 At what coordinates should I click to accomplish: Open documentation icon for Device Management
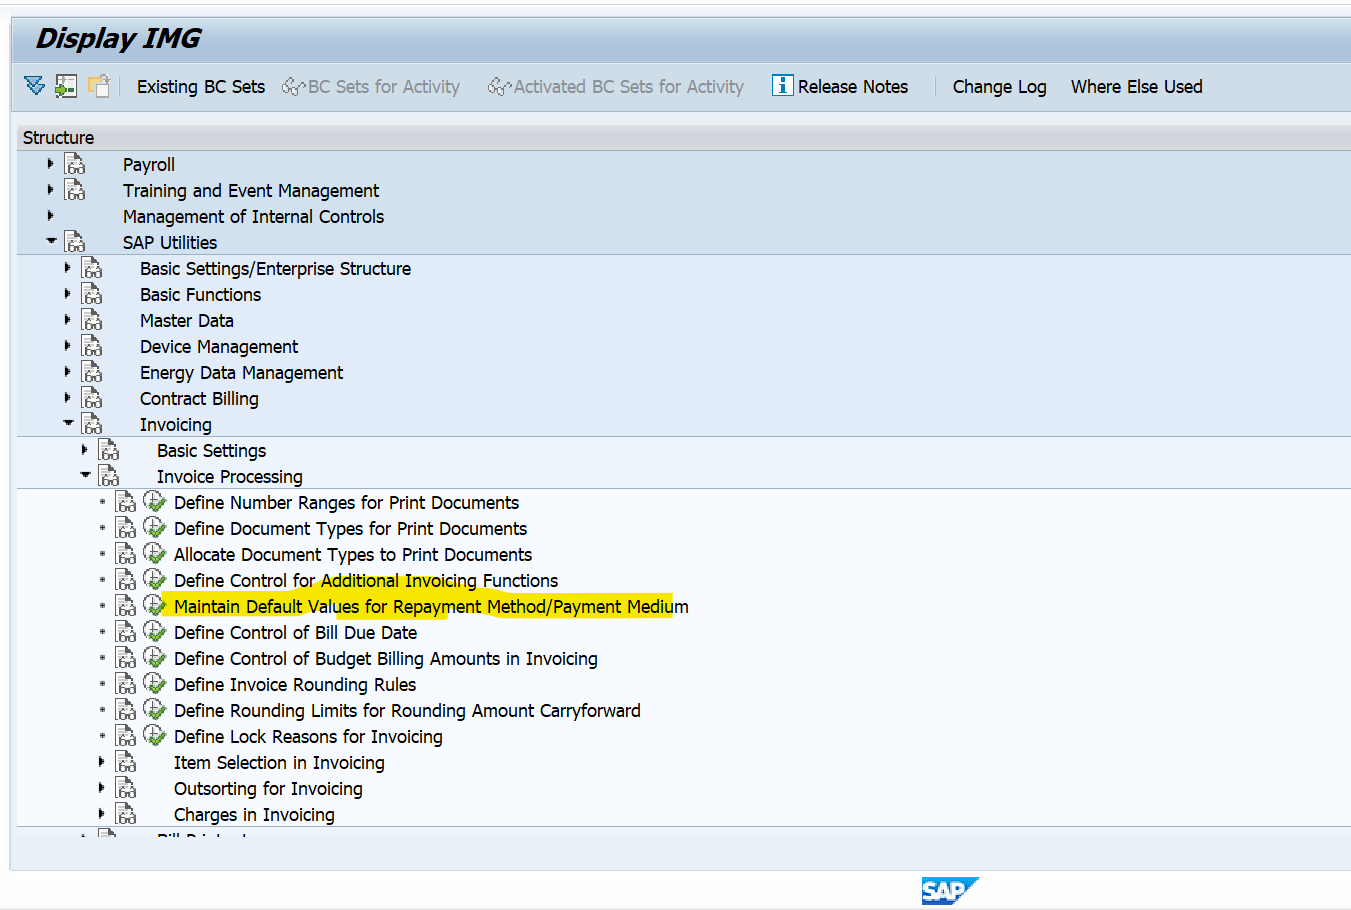[x=92, y=346]
